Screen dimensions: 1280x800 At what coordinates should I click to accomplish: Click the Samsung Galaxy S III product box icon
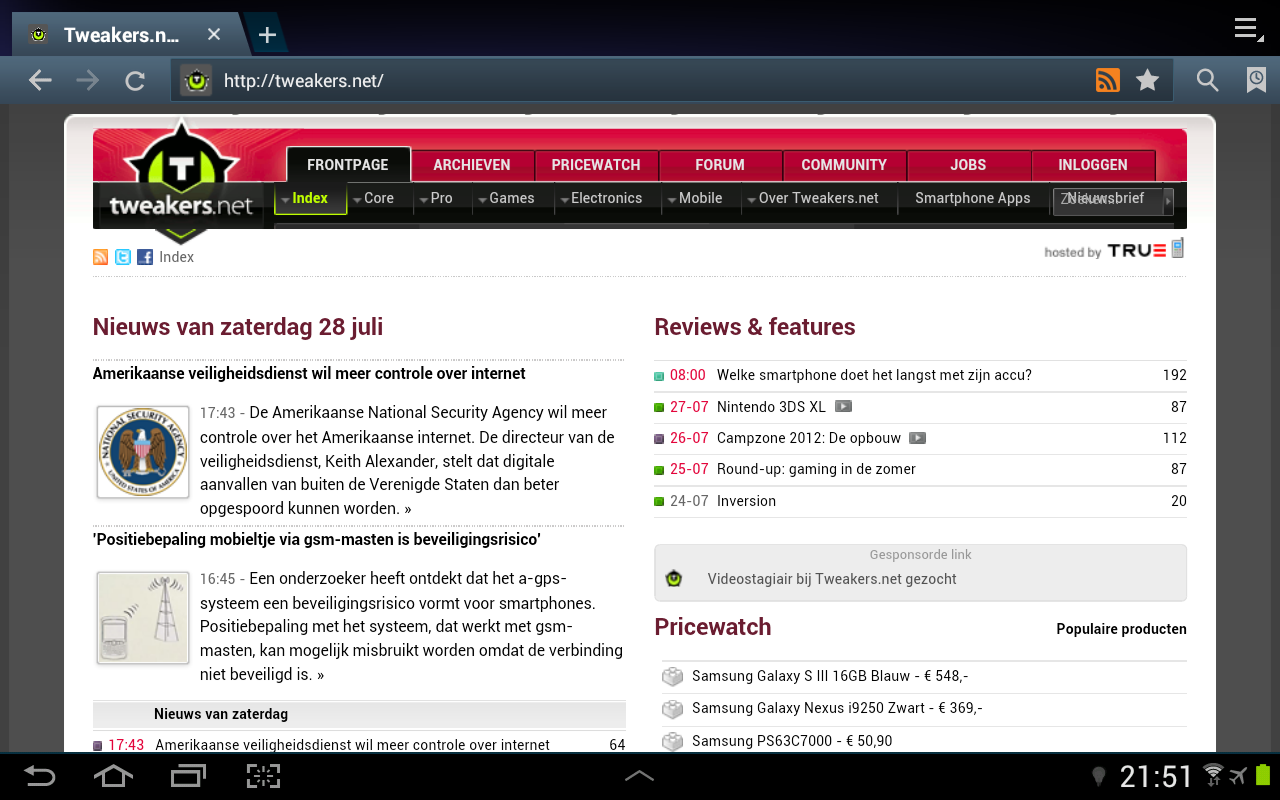[x=673, y=677]
